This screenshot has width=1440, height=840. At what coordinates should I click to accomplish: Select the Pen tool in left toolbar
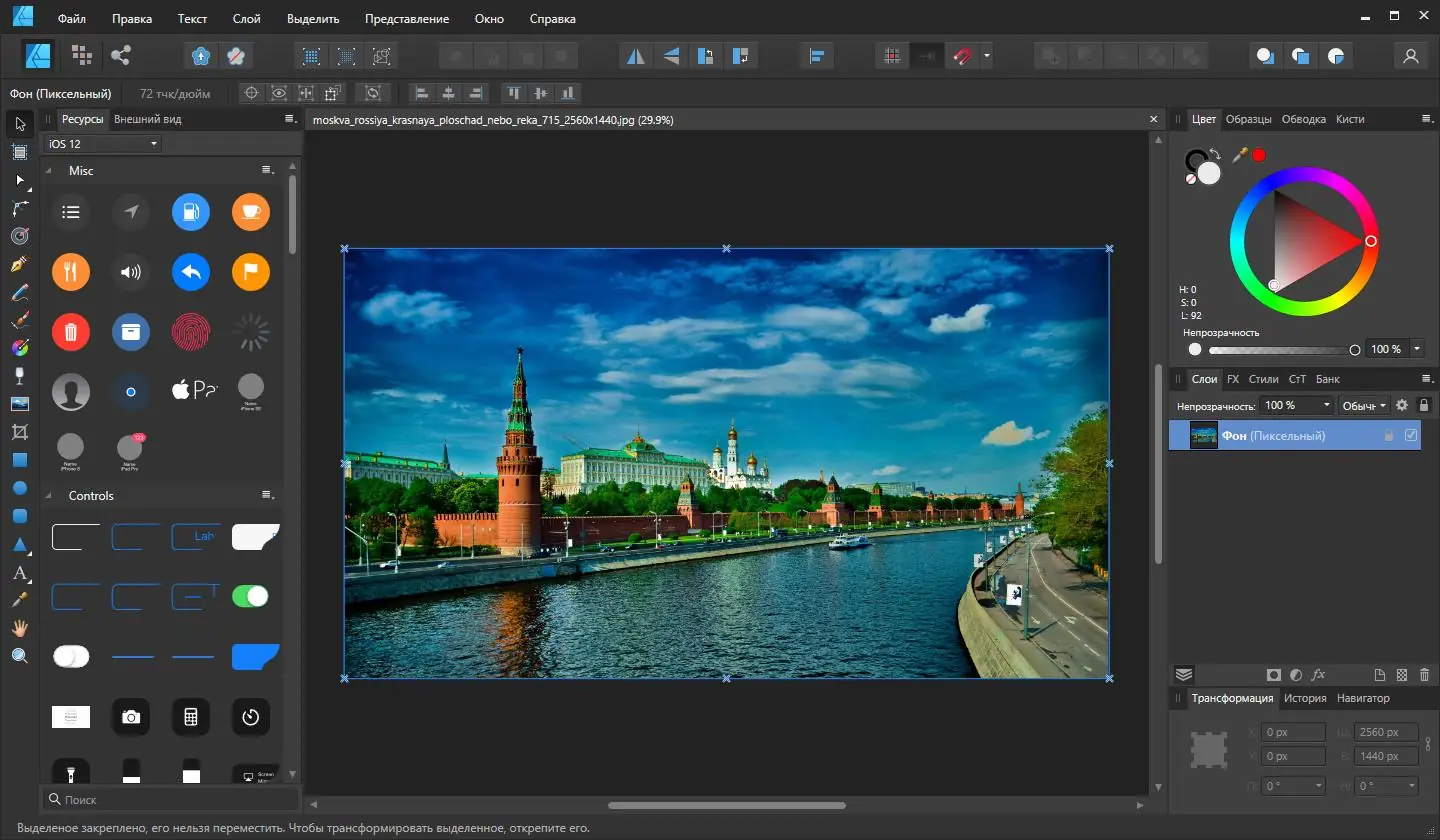point(19,265)
